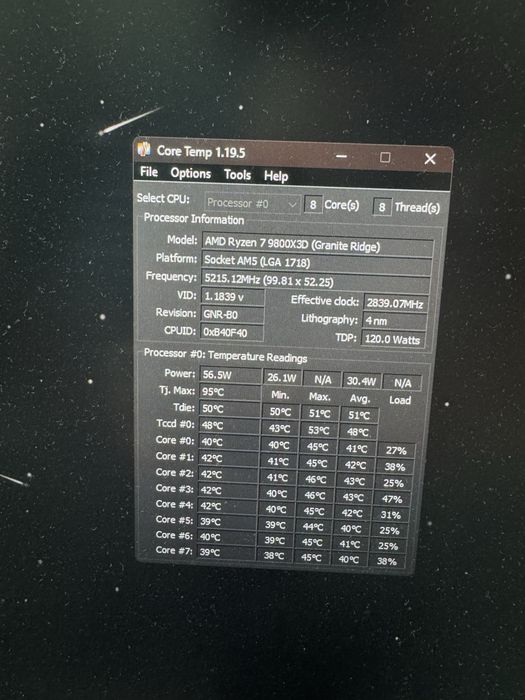Screen dimensions: 525x700
Task: Maximize the Core Temp window
Action: 385,158
